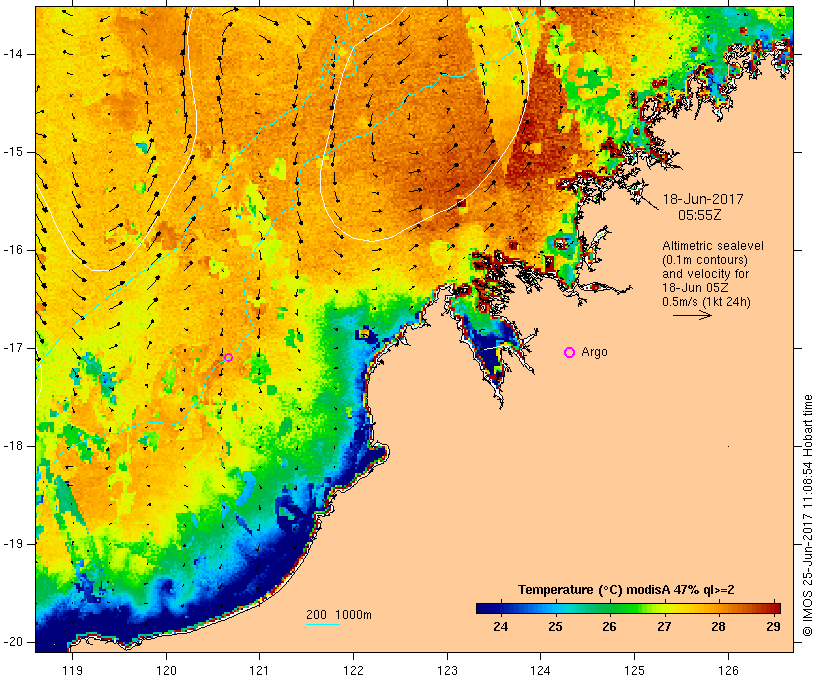Click the 'Altimetric sealevel' text
Image resolution: width=820 pixels, height=680 pixels.
pos(713,246)
